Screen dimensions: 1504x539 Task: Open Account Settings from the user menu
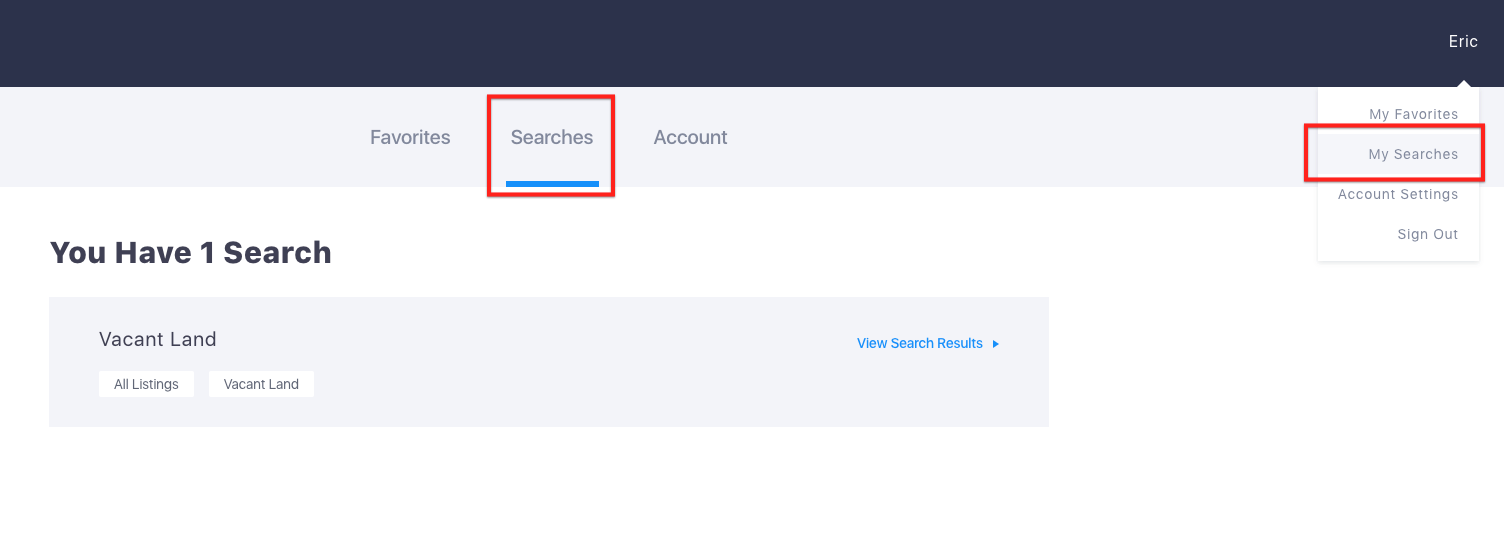click(1398, 194)
